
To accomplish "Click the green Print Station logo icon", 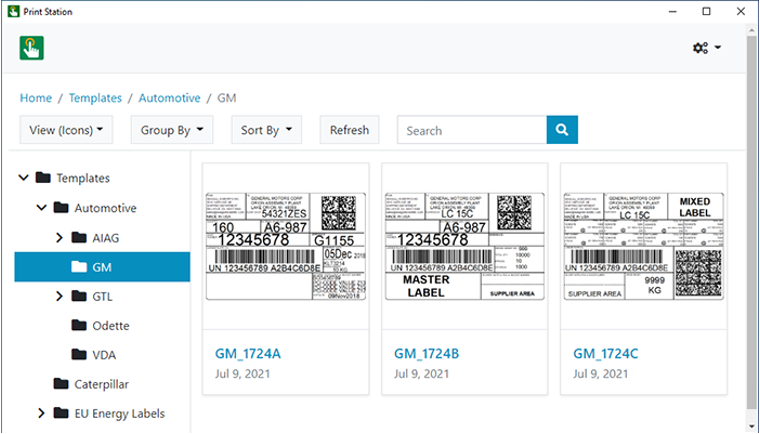I will (x=33, y=47).
